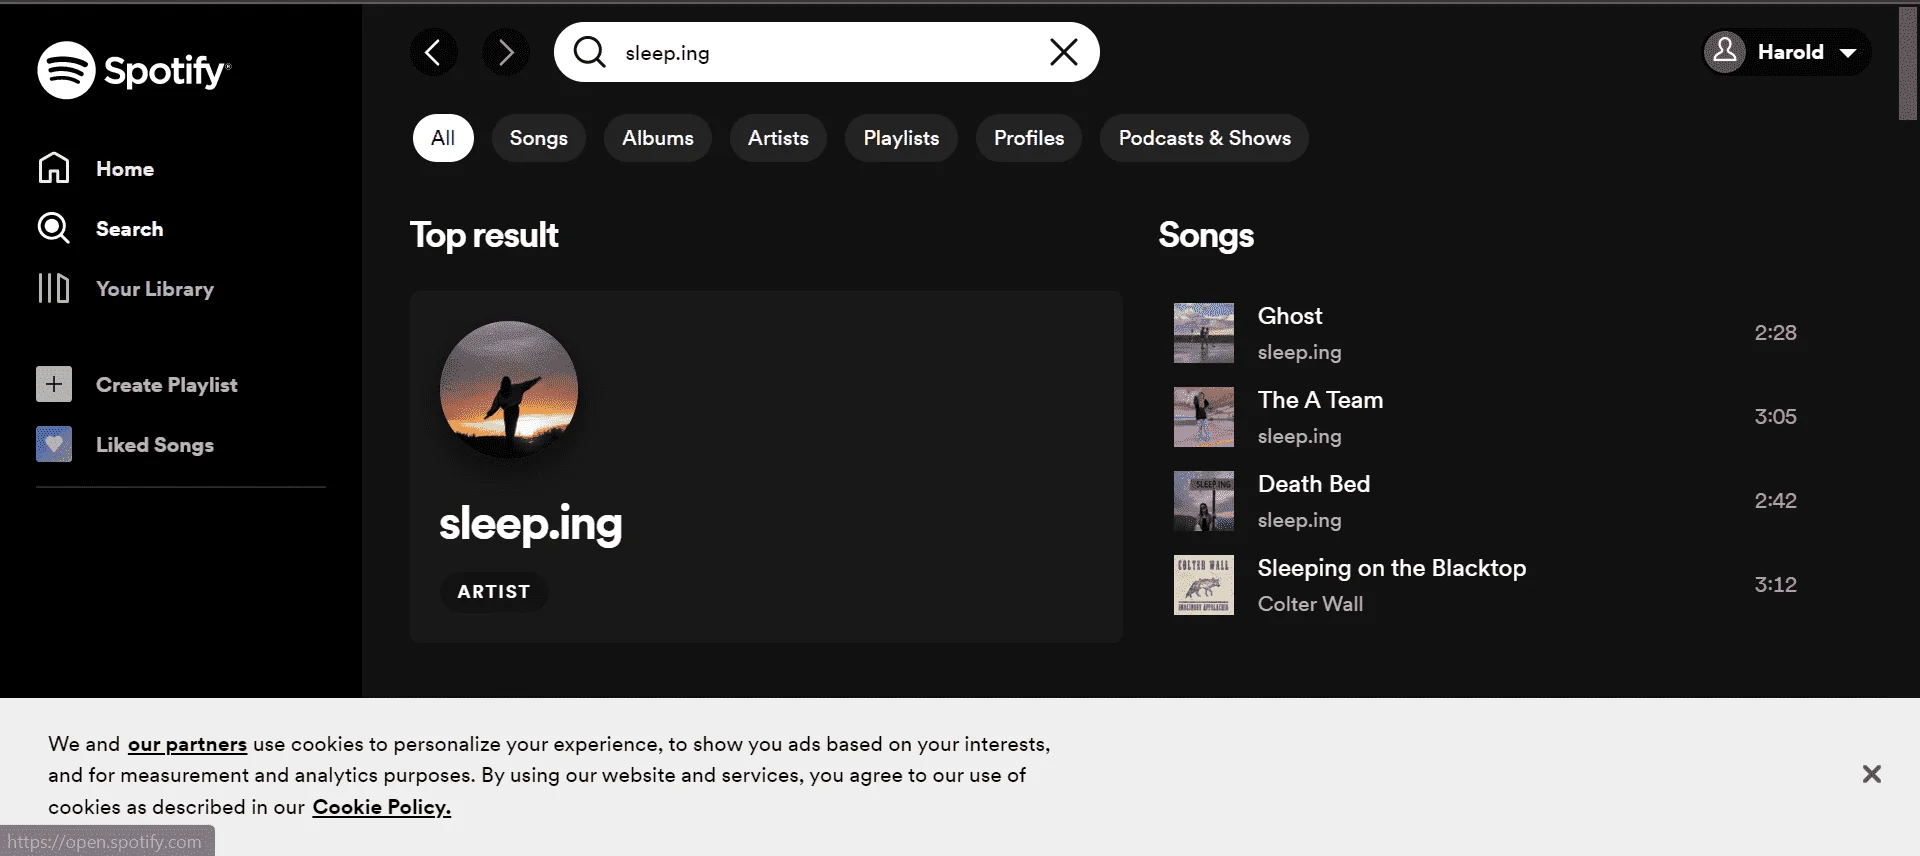The height and width of the screenshot is (856, 1920).
Task: Click in the search input field
Action: click(x=828, y=53)
